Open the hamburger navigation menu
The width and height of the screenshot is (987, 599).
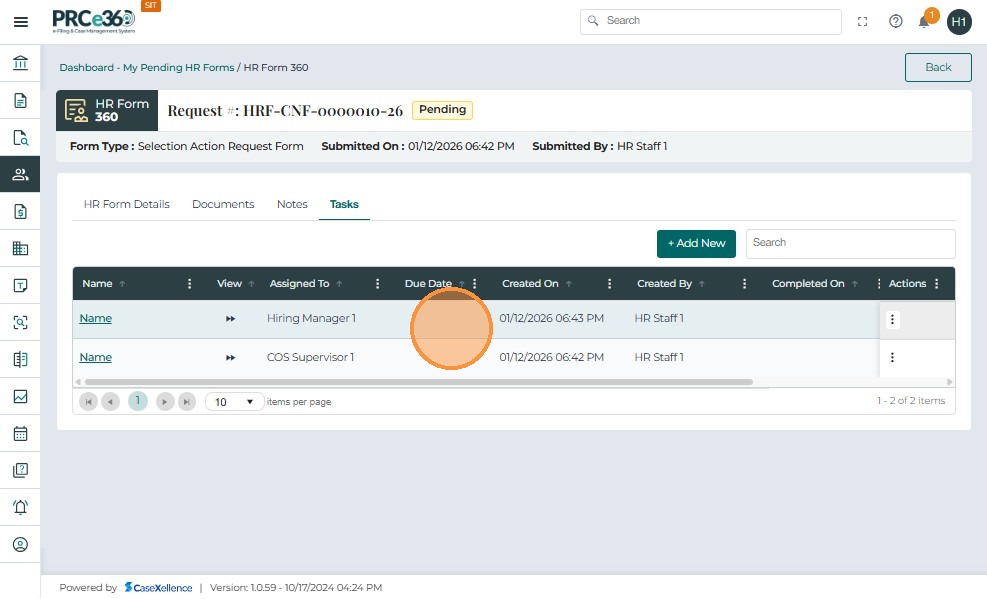(x=21, y=22)
